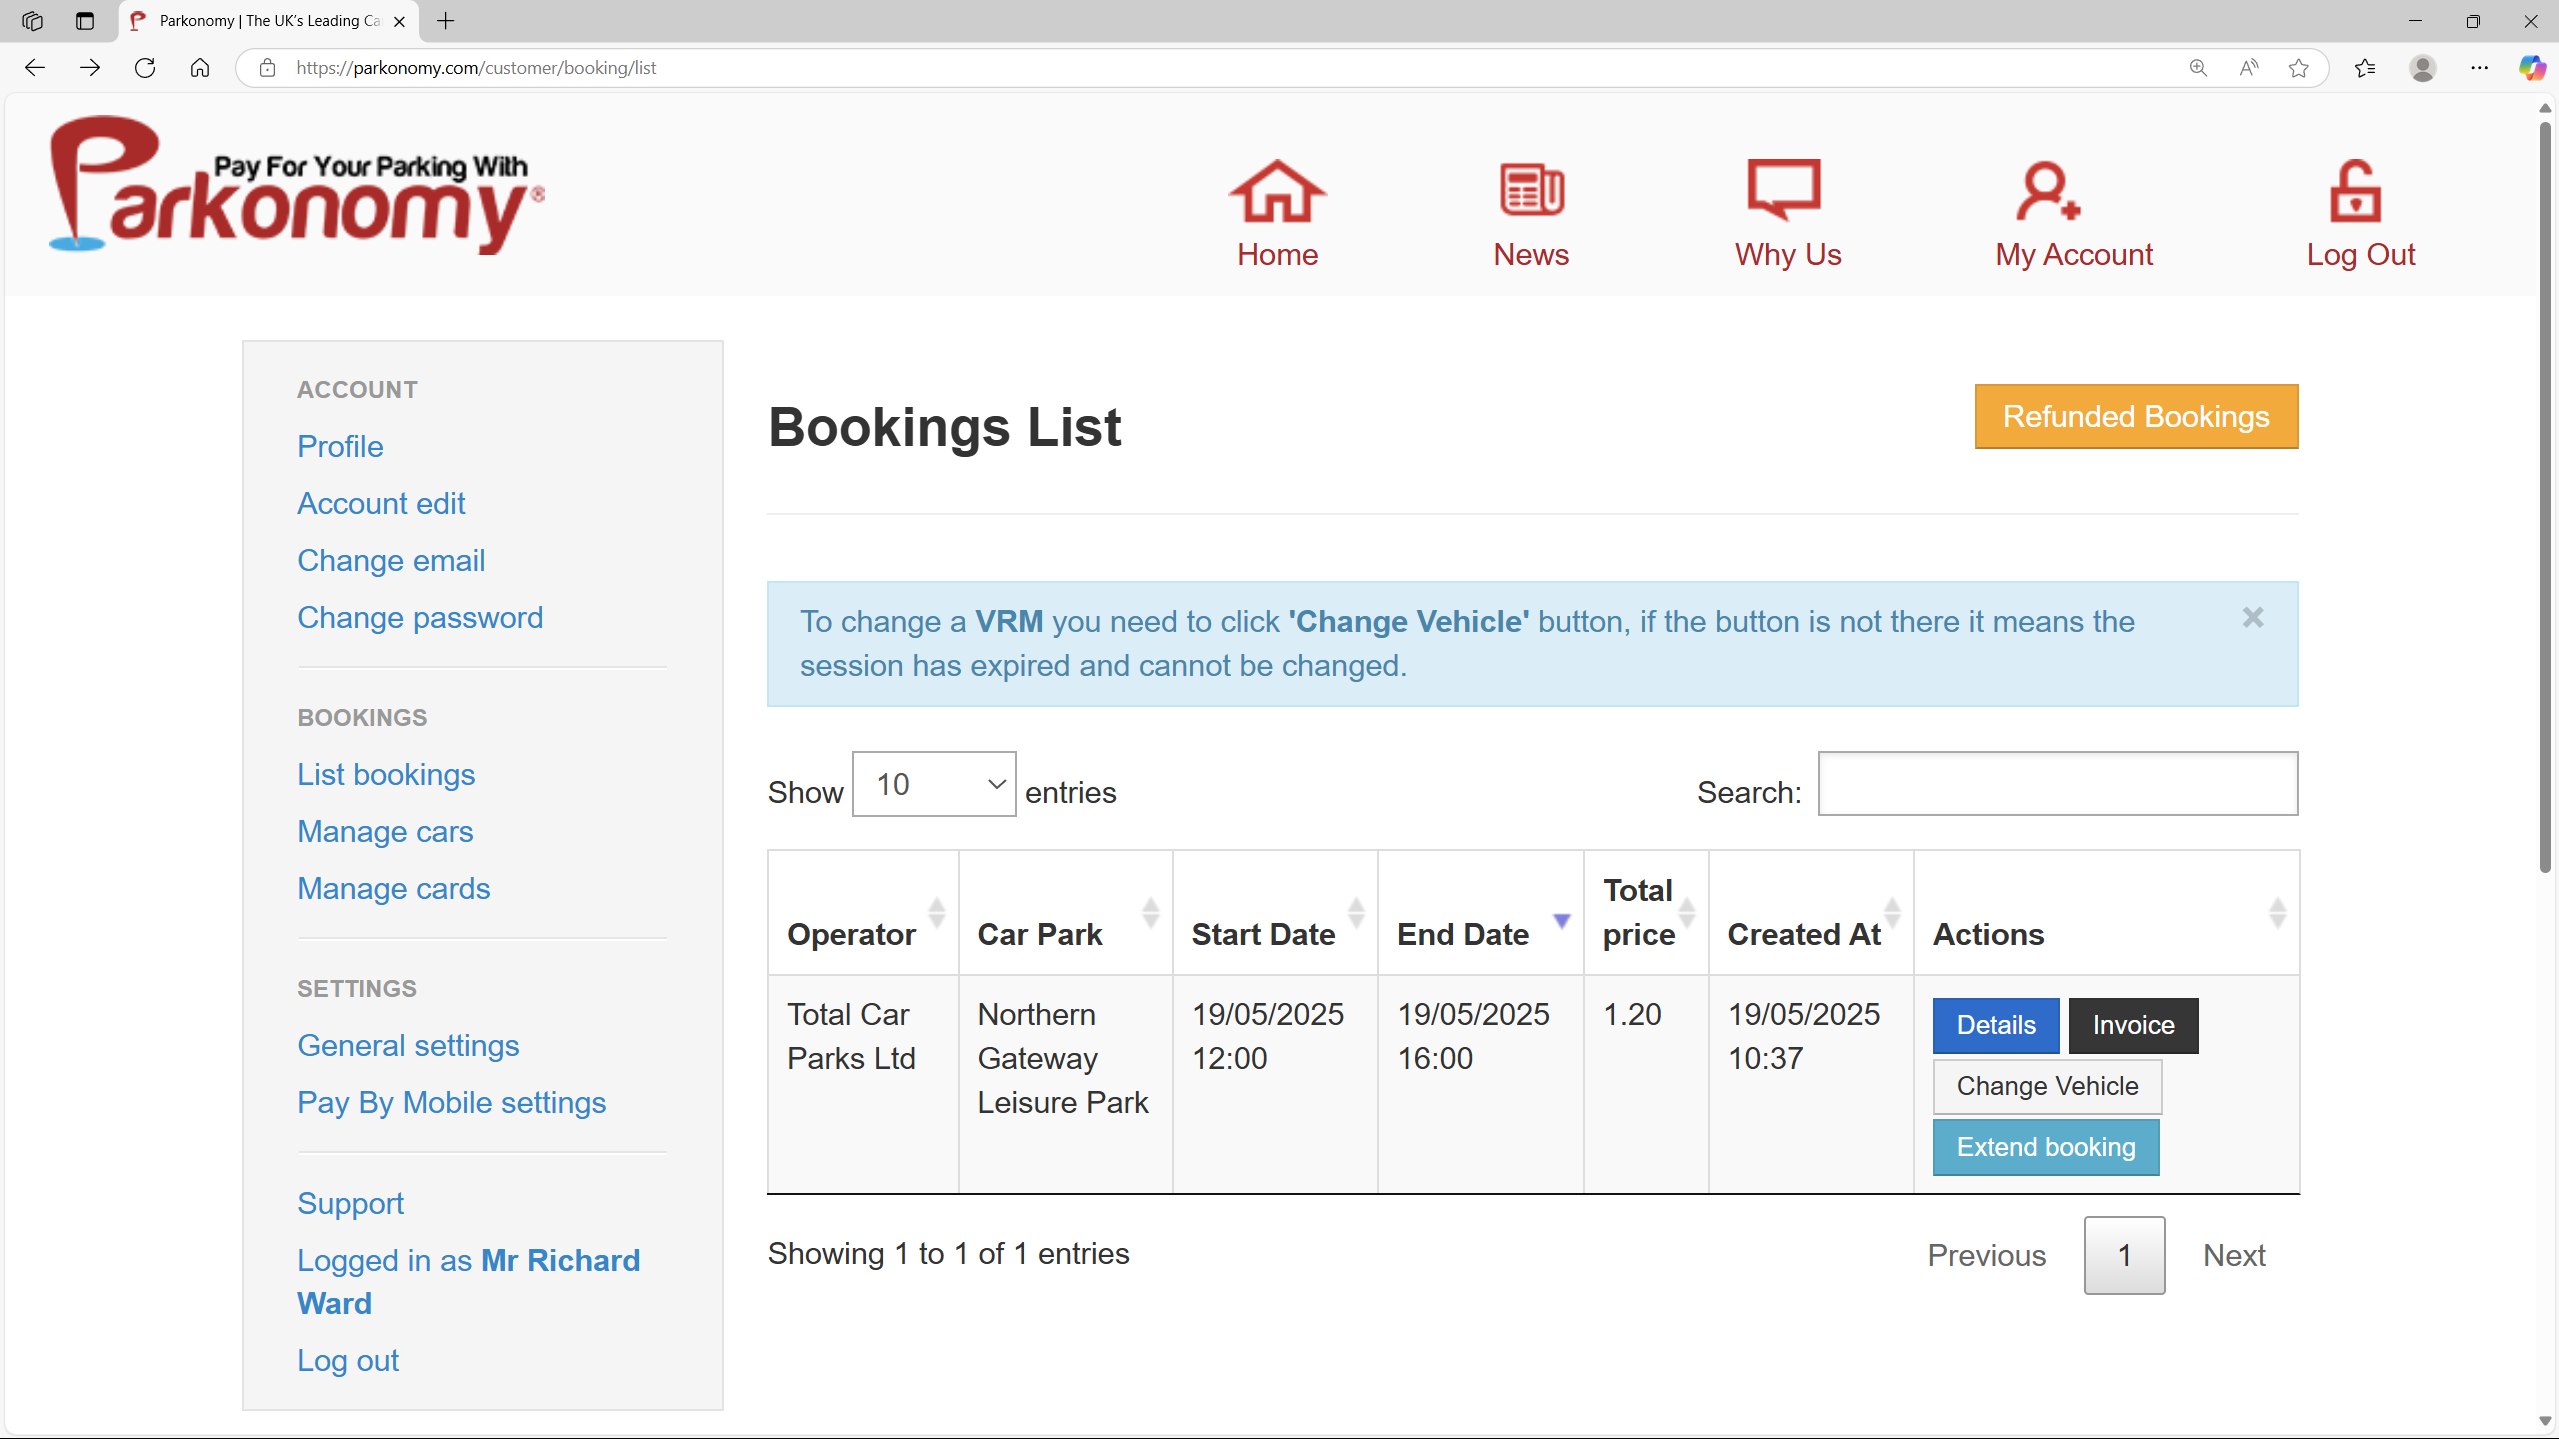This screenshot has width=2559, height=1439.
Task: Open Profile in account sidebar
Action: coord(340,446)
